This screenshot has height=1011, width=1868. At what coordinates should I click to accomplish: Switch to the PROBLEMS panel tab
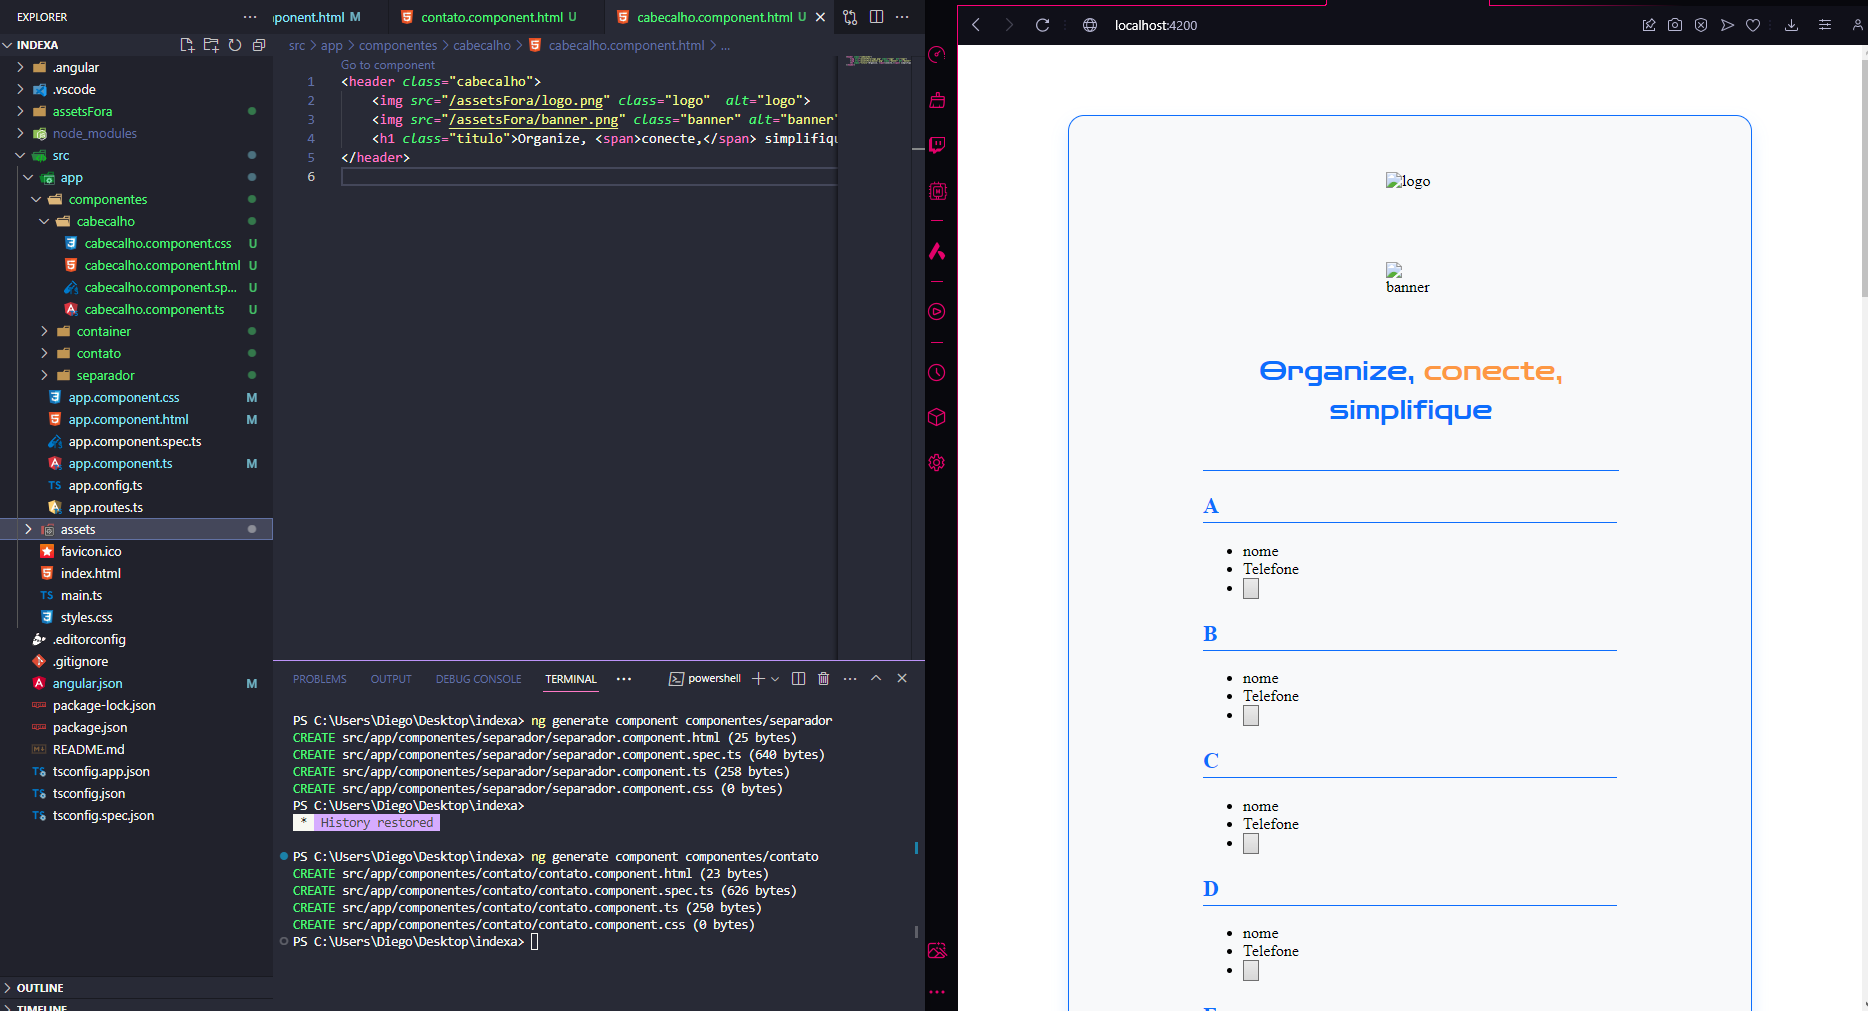click(x=320, y=679)
